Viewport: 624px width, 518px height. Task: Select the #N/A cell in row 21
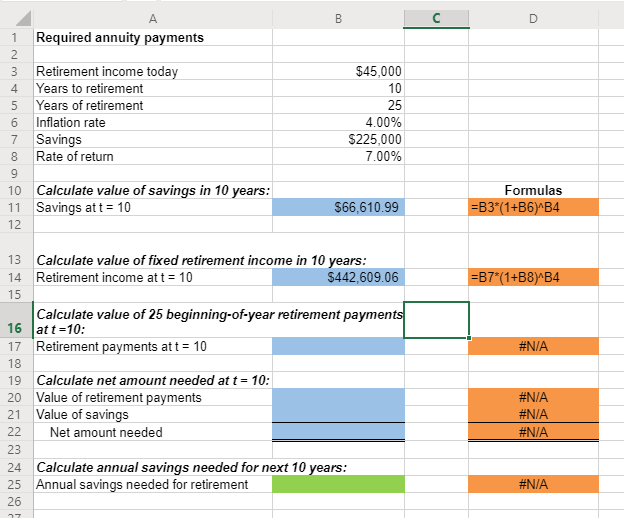point(533,414)
